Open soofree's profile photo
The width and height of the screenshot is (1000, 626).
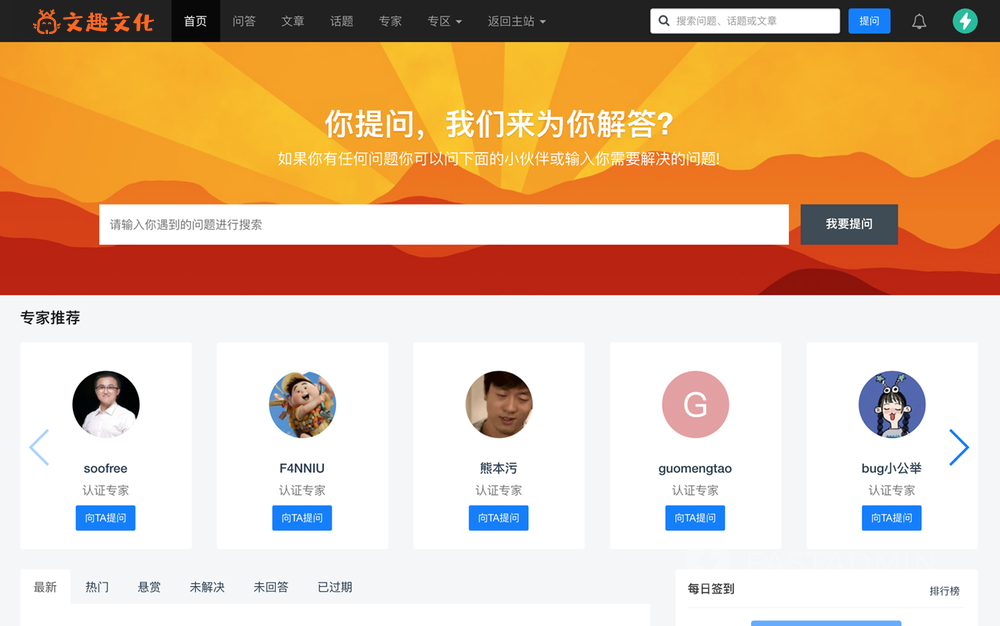pyautogui.click(x=106, y=404)
